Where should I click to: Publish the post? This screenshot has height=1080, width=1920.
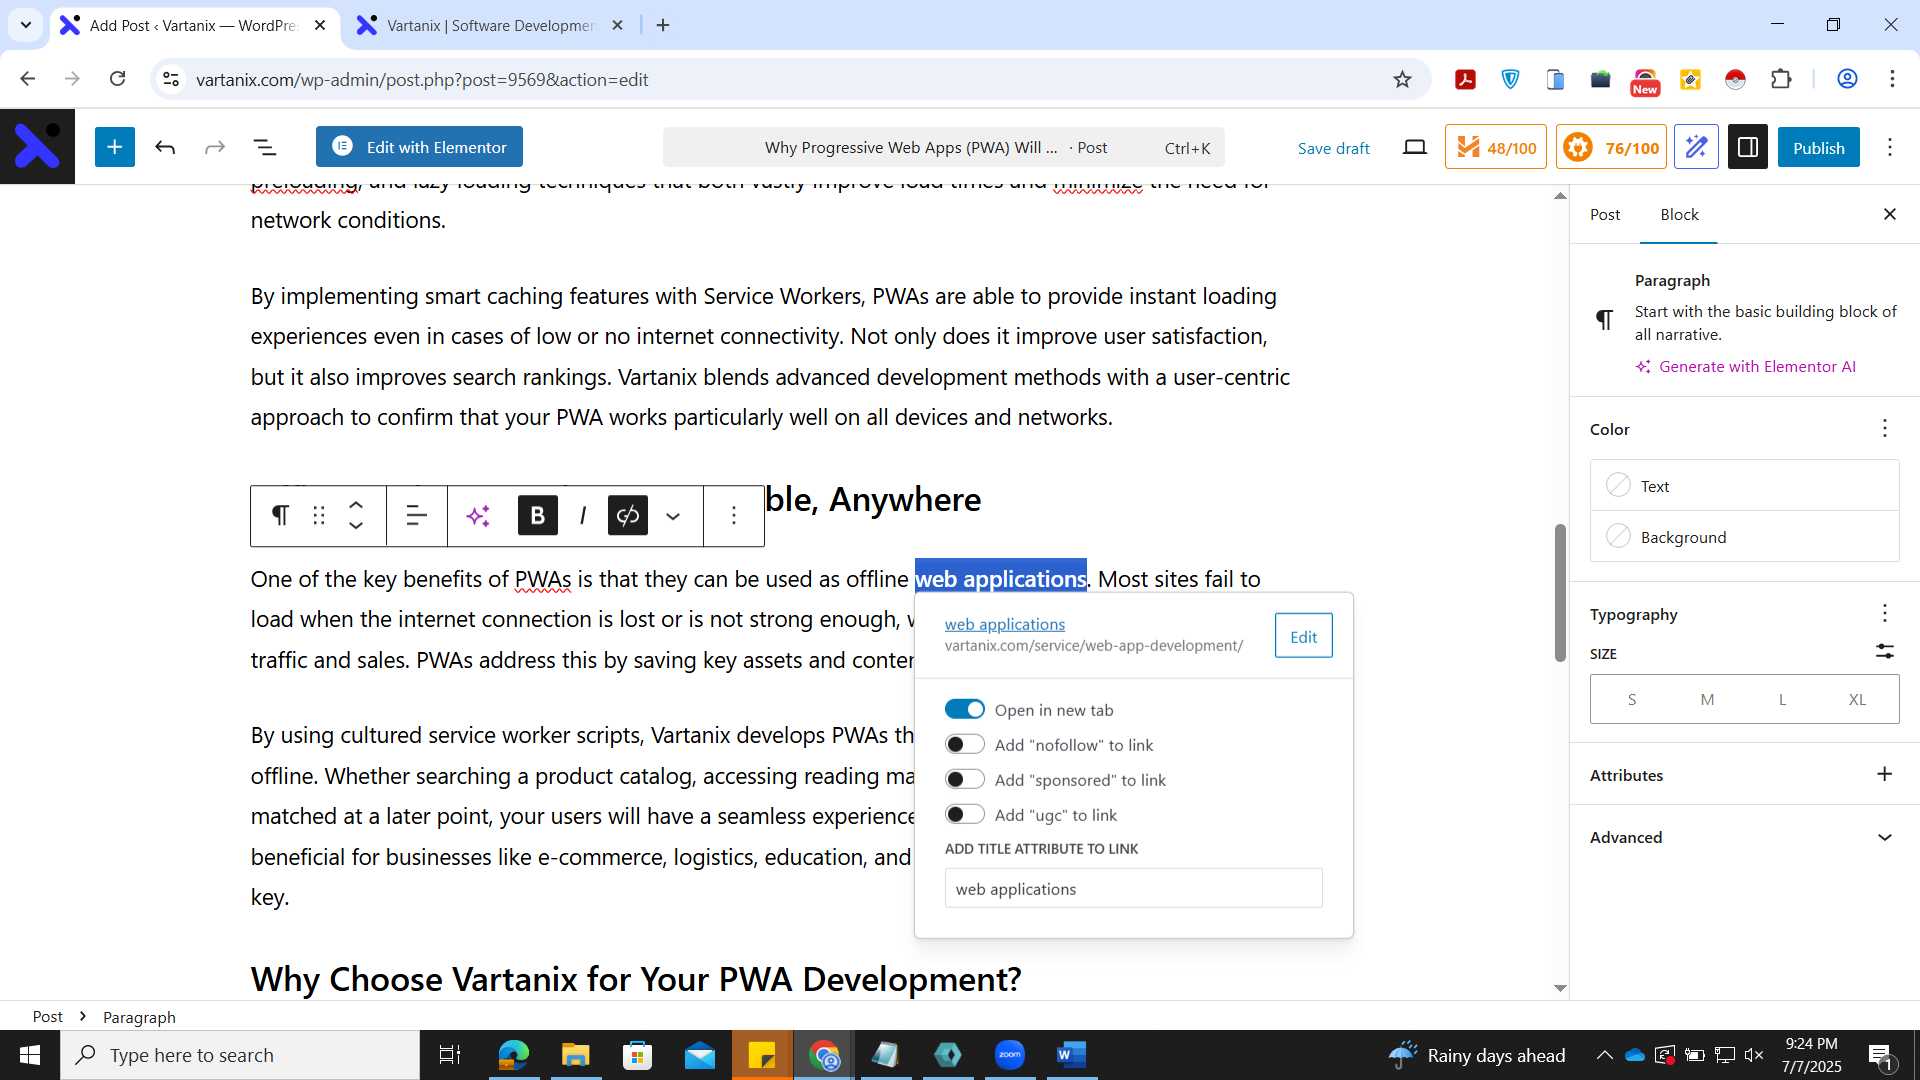(x=1818, y=148)
